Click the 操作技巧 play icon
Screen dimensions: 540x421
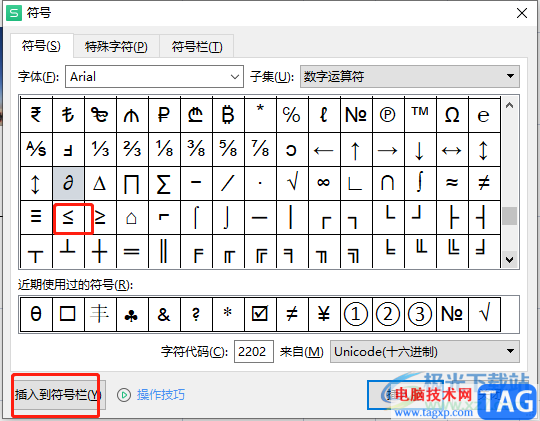(x=124, y=395)
